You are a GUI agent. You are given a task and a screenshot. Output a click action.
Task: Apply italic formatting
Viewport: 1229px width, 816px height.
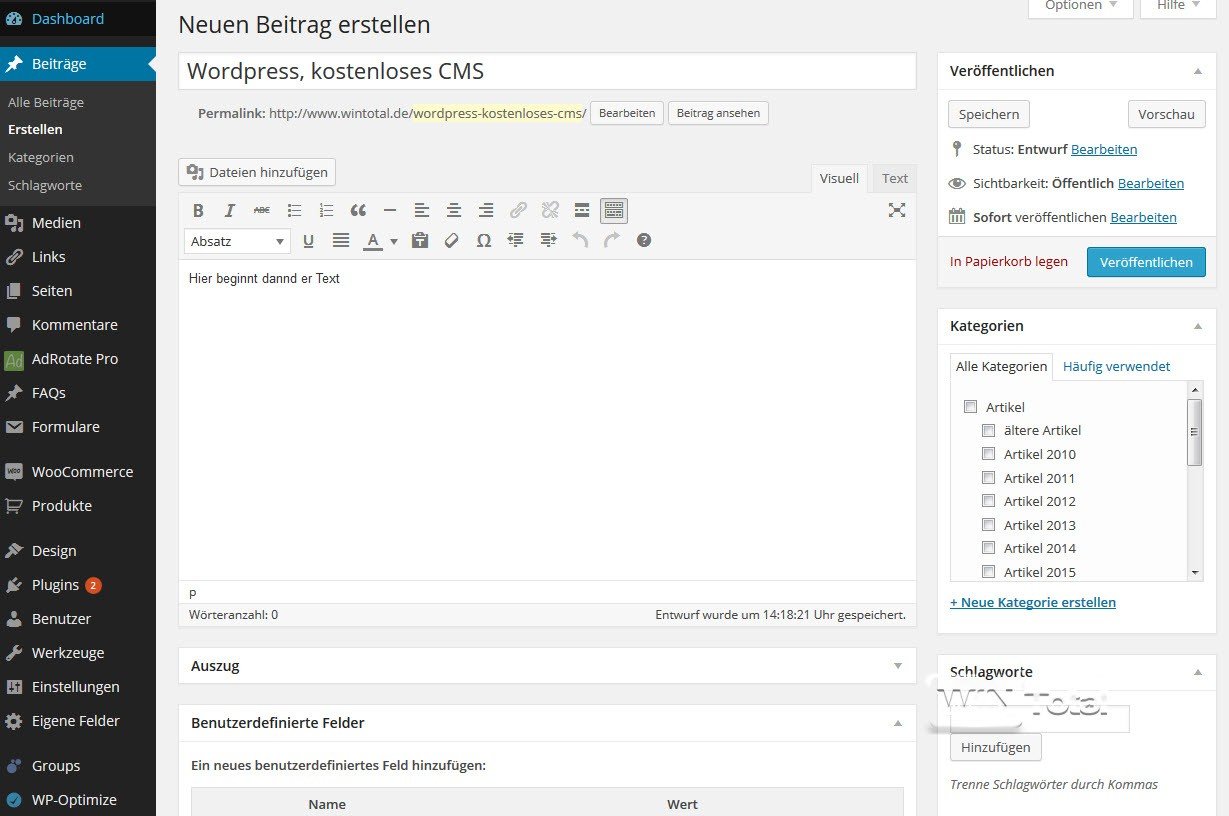click(x=230, y=210)
